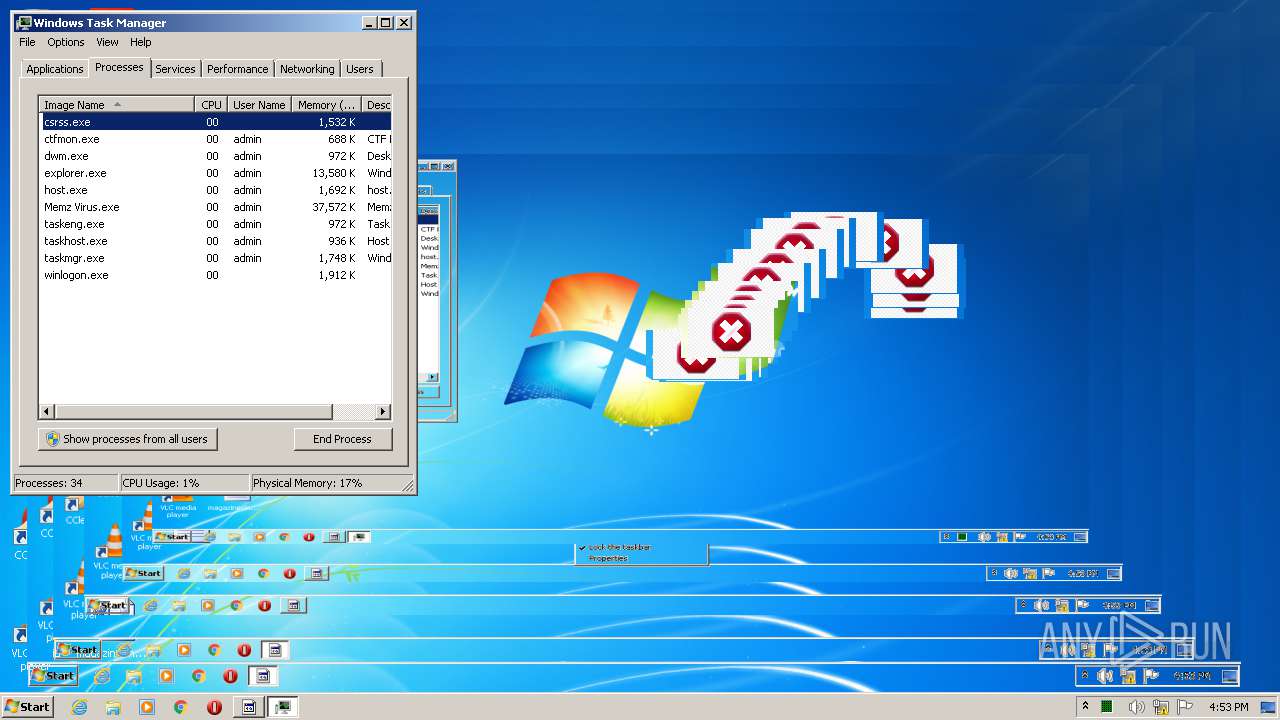Open the File menu in Task Manager

click(x=27, y=42)
